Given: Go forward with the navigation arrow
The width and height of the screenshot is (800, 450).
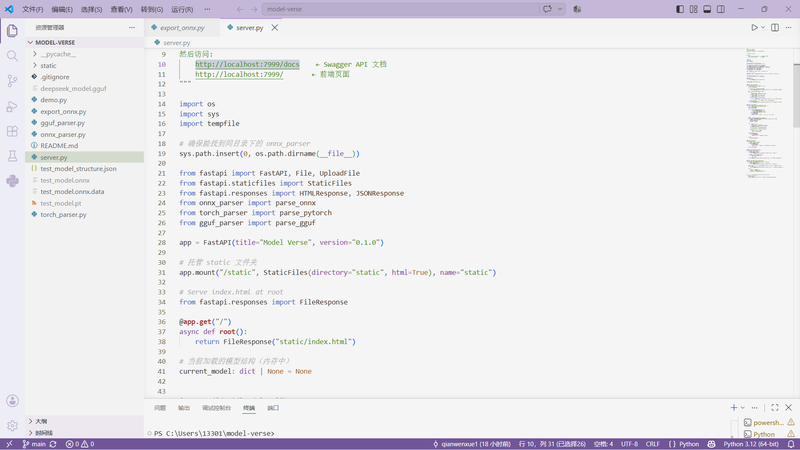Looking at the screenshot, I should tap(254, 9).
